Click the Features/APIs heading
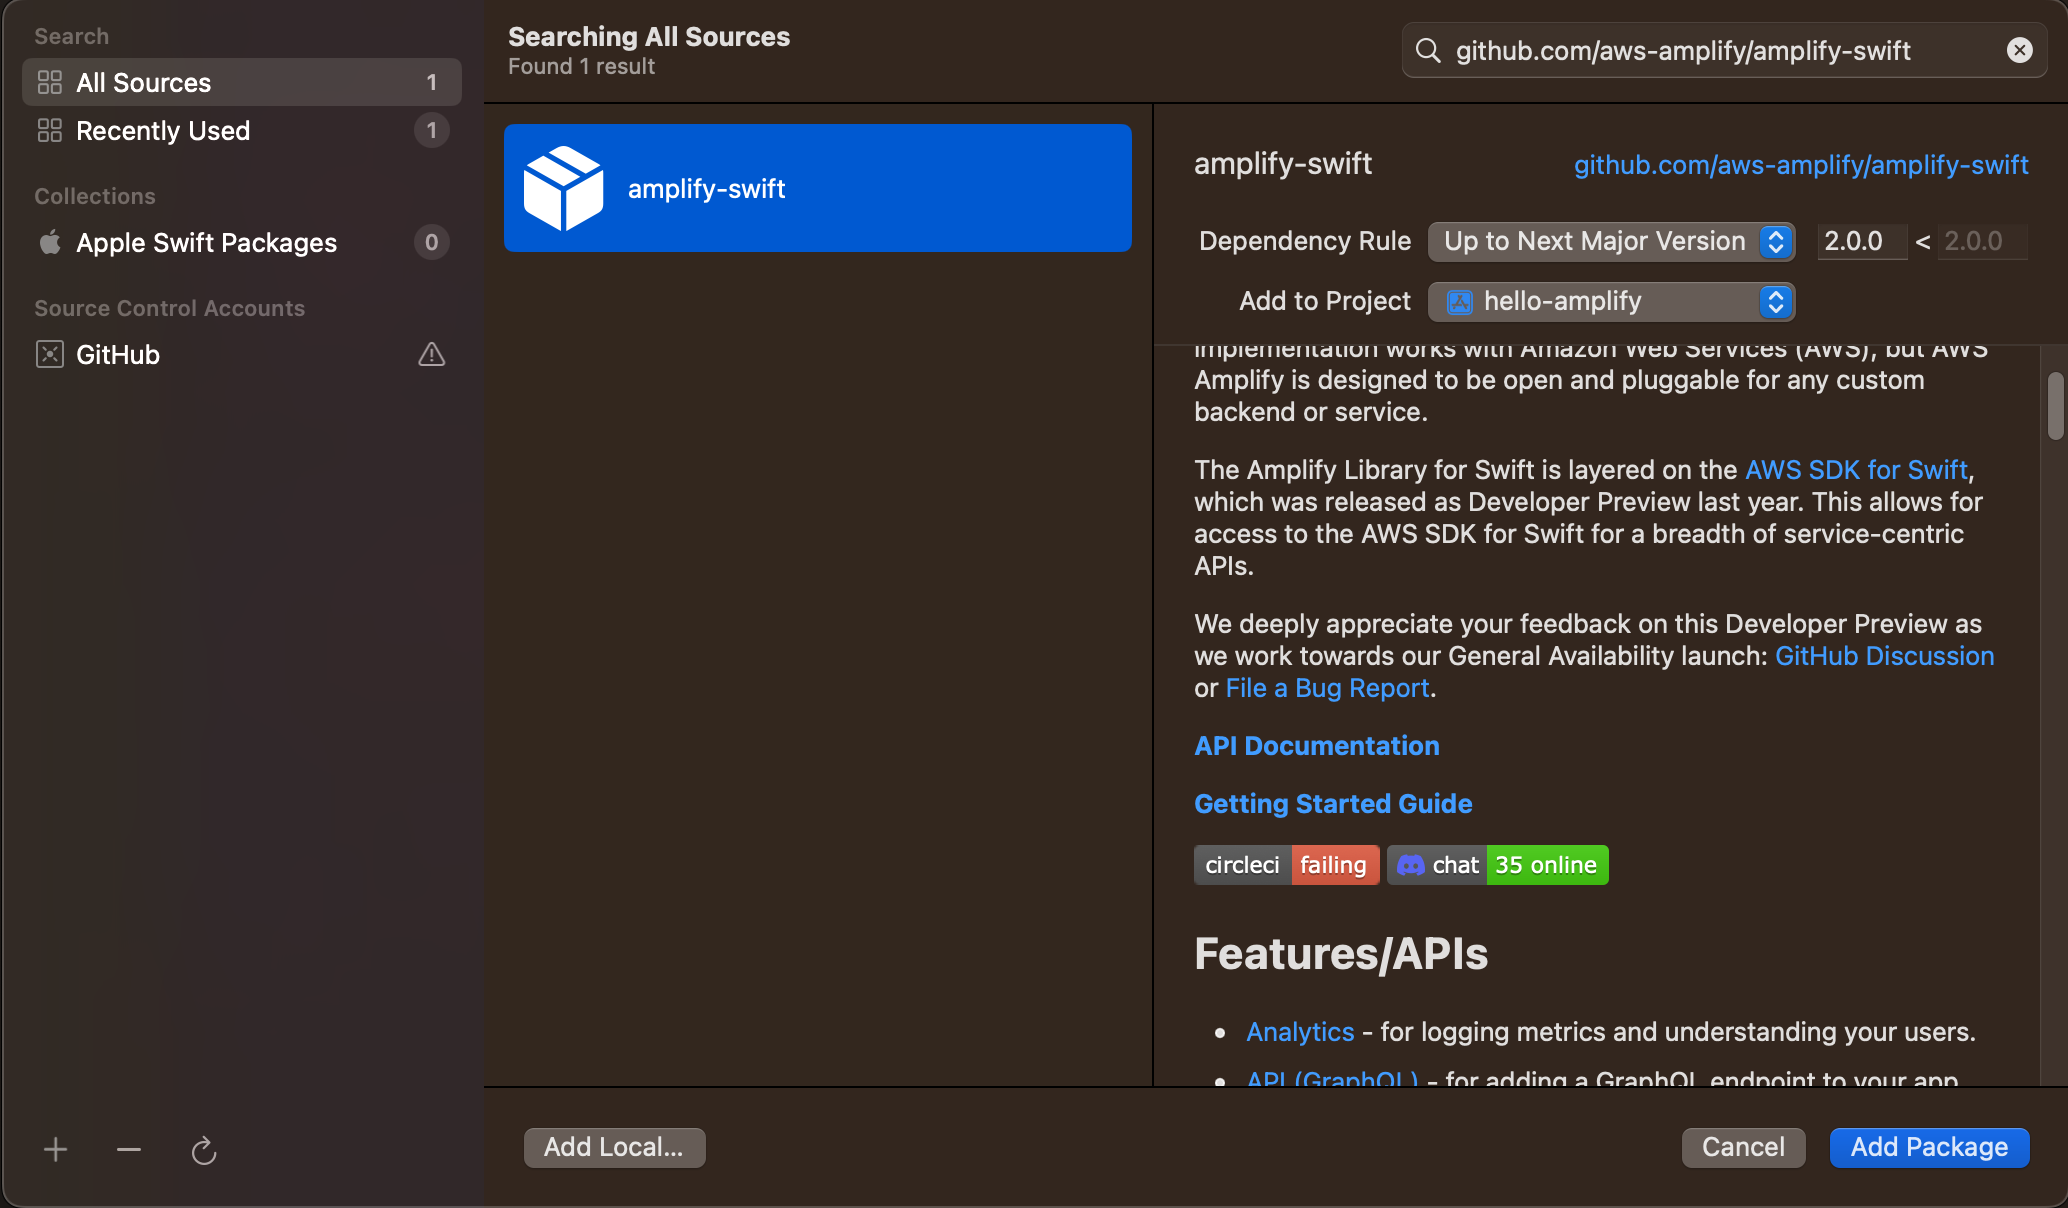The height and width of the screenshot is (1208, 2068). tap(1341, 954)
